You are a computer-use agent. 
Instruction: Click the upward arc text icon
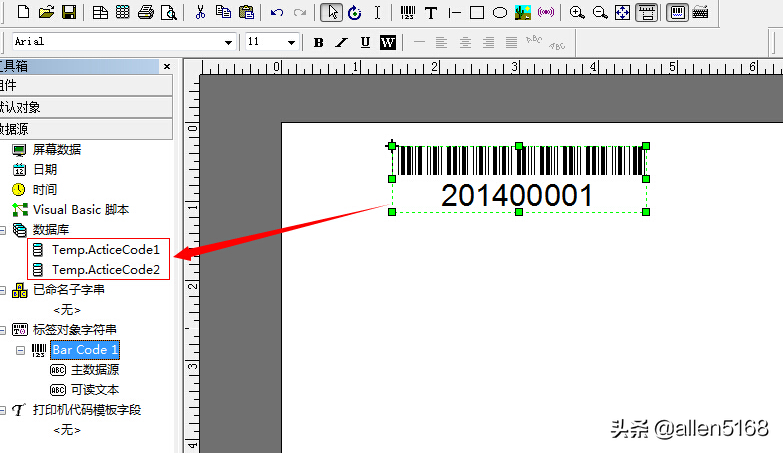(x=534, y=39)
